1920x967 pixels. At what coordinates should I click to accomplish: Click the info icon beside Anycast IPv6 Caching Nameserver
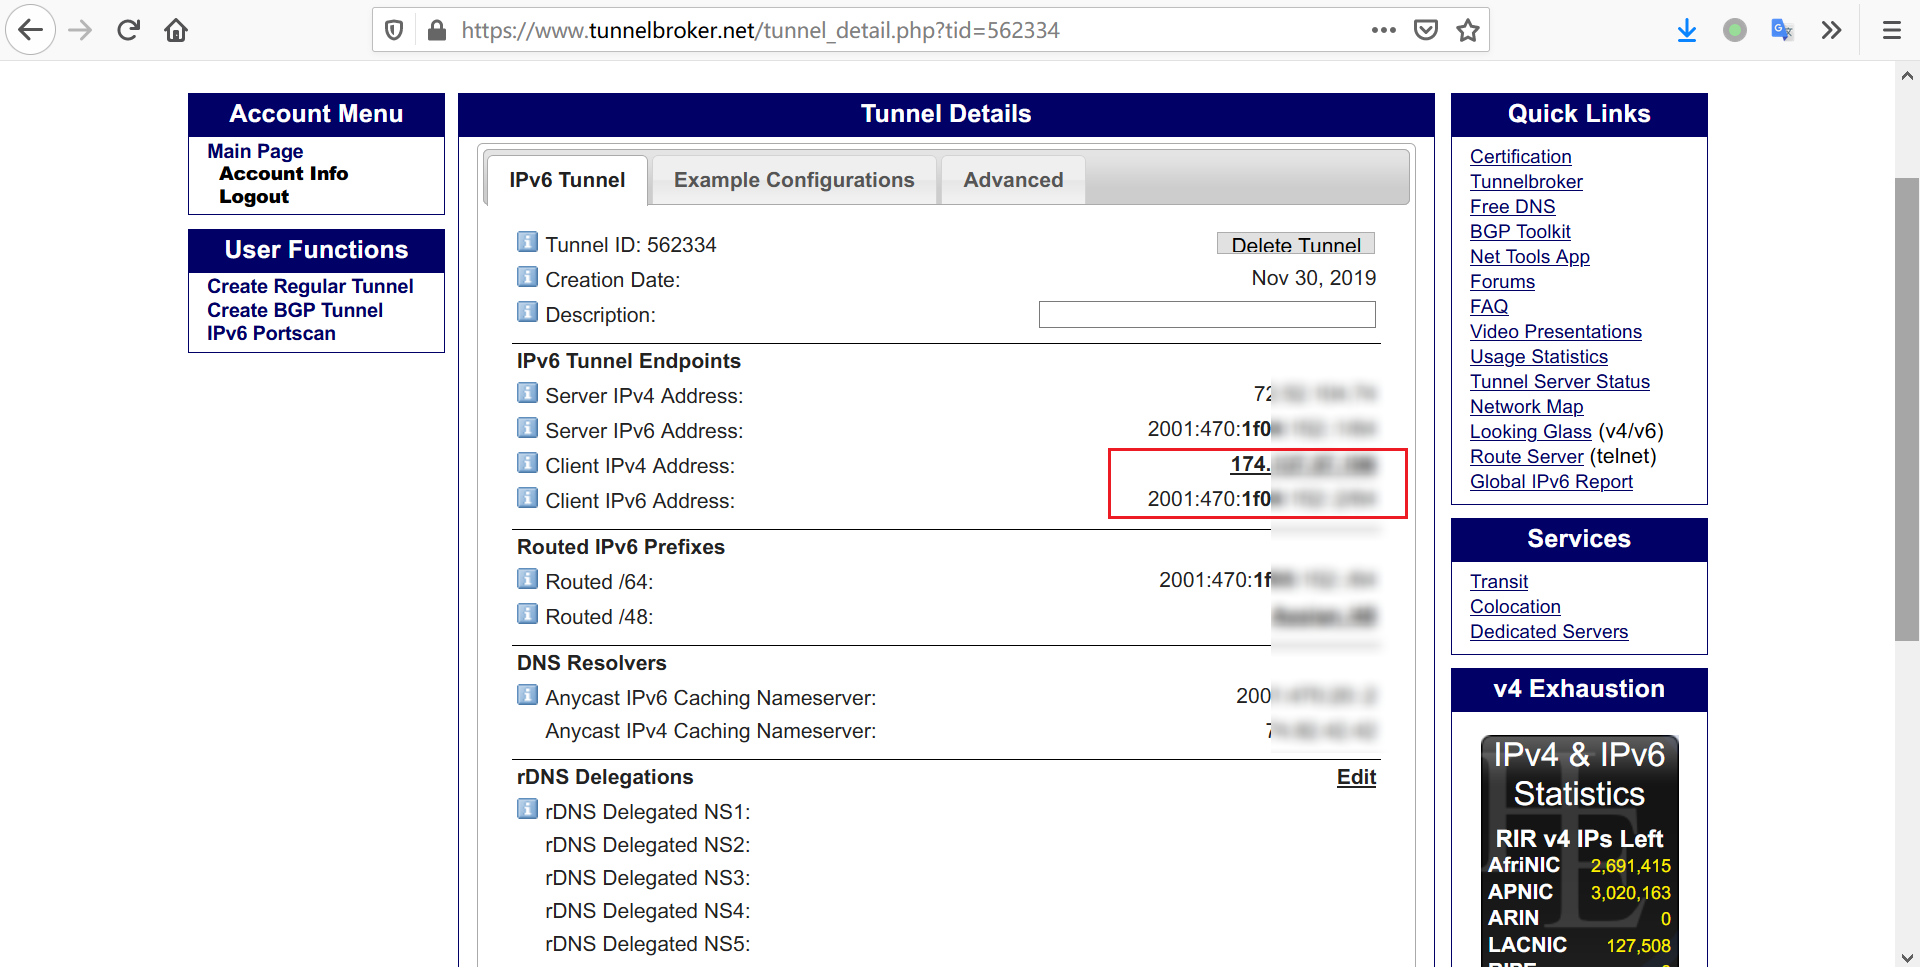527,694
